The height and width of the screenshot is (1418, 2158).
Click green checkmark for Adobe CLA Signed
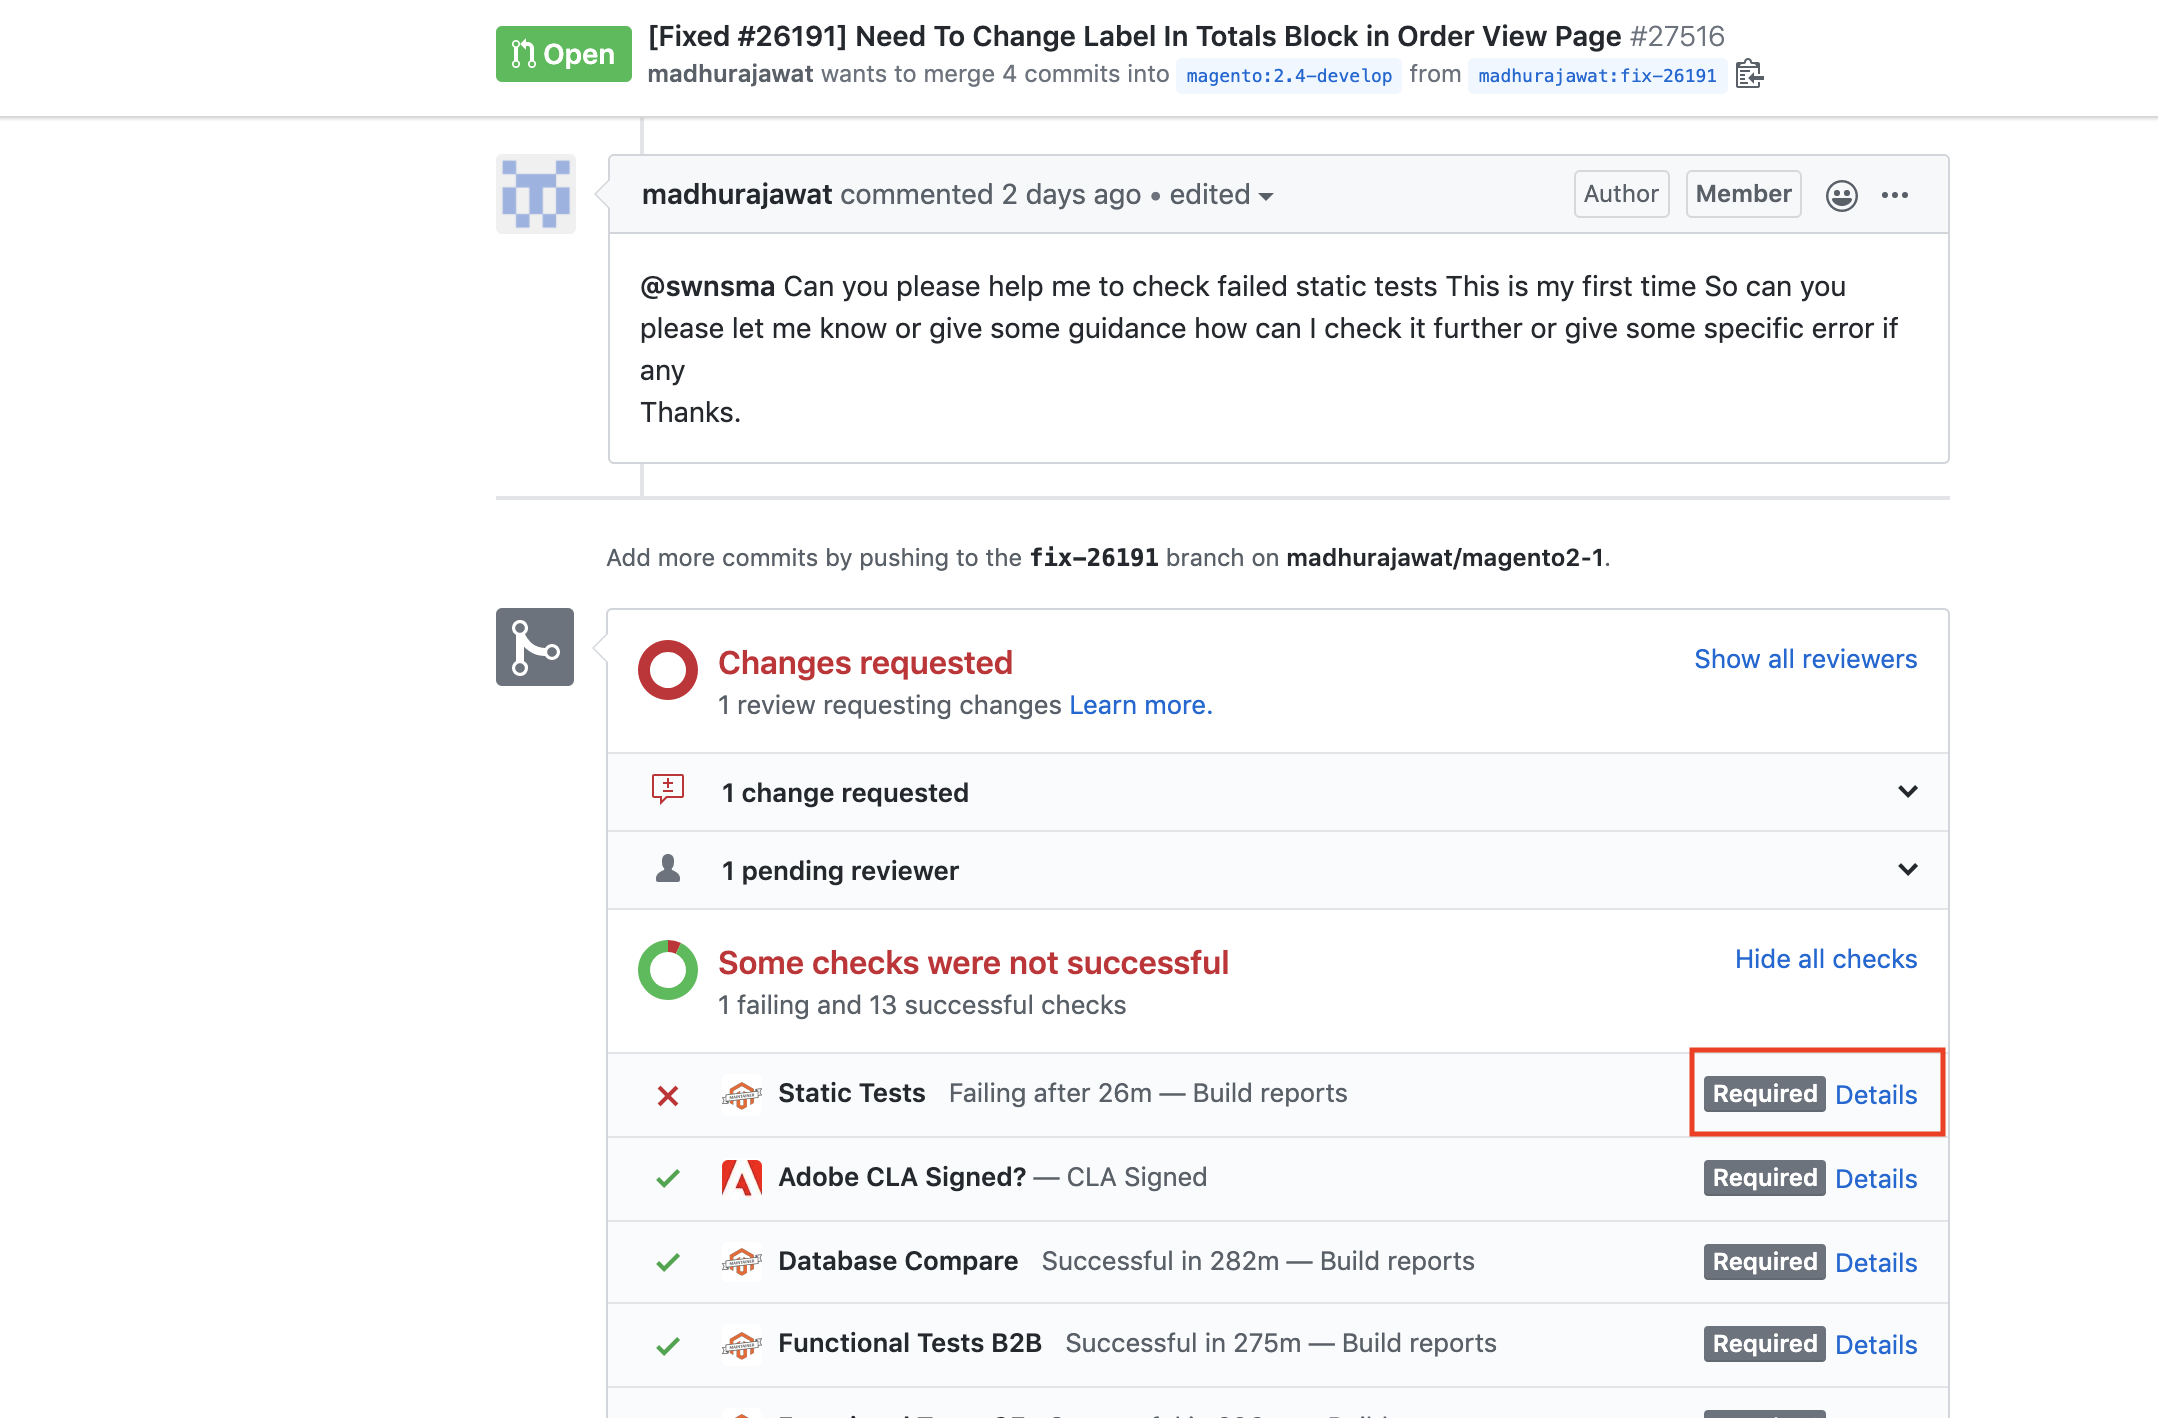[668, 1178]
